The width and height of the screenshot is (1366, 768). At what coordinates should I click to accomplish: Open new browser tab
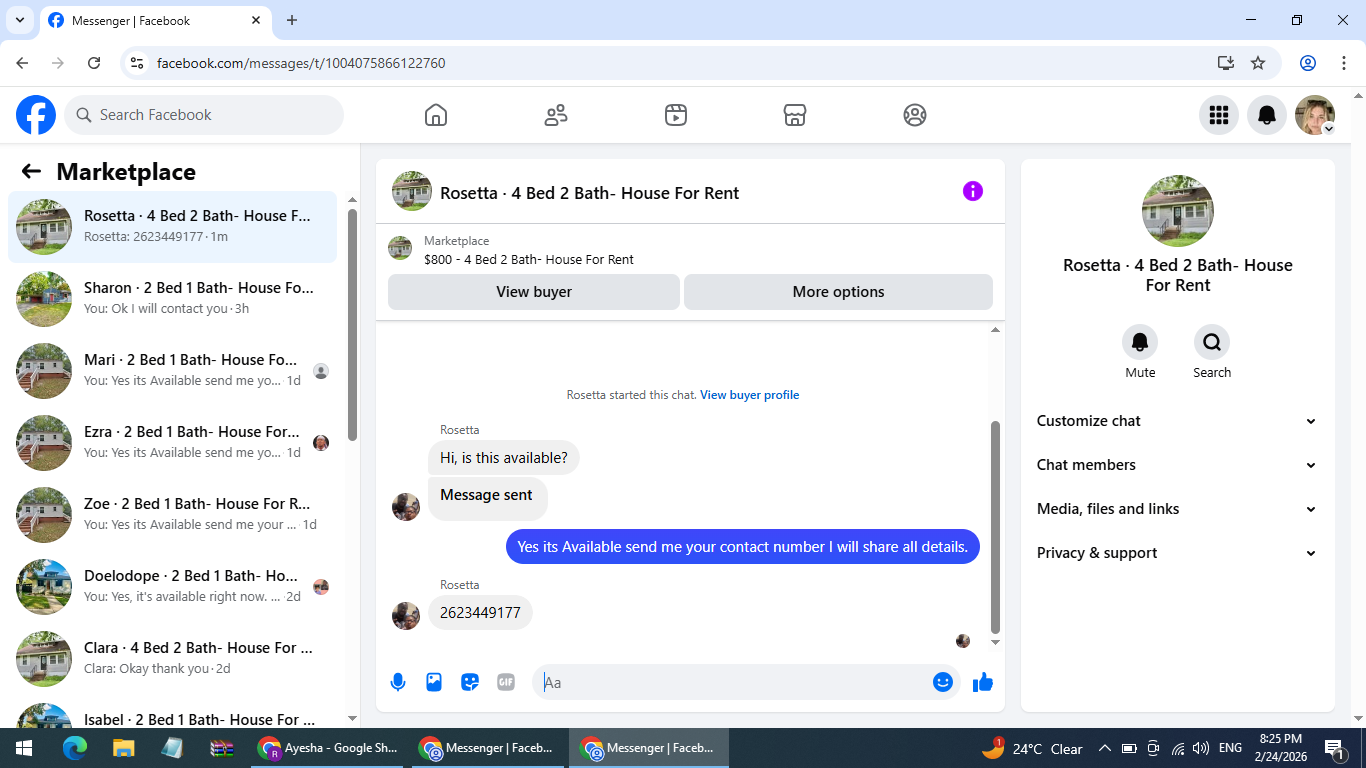[292, 20]
